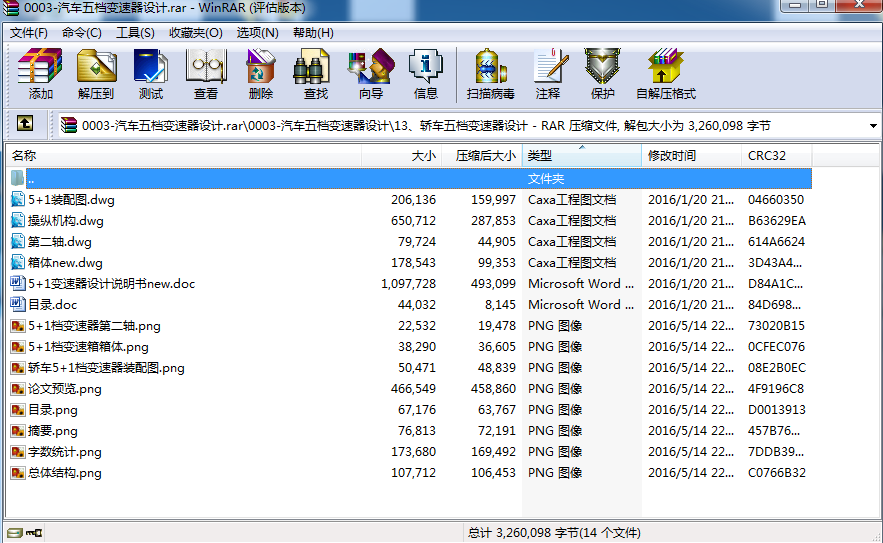
Task: Open the Commands (命令) menu
Action: click(x=82, y=33)
